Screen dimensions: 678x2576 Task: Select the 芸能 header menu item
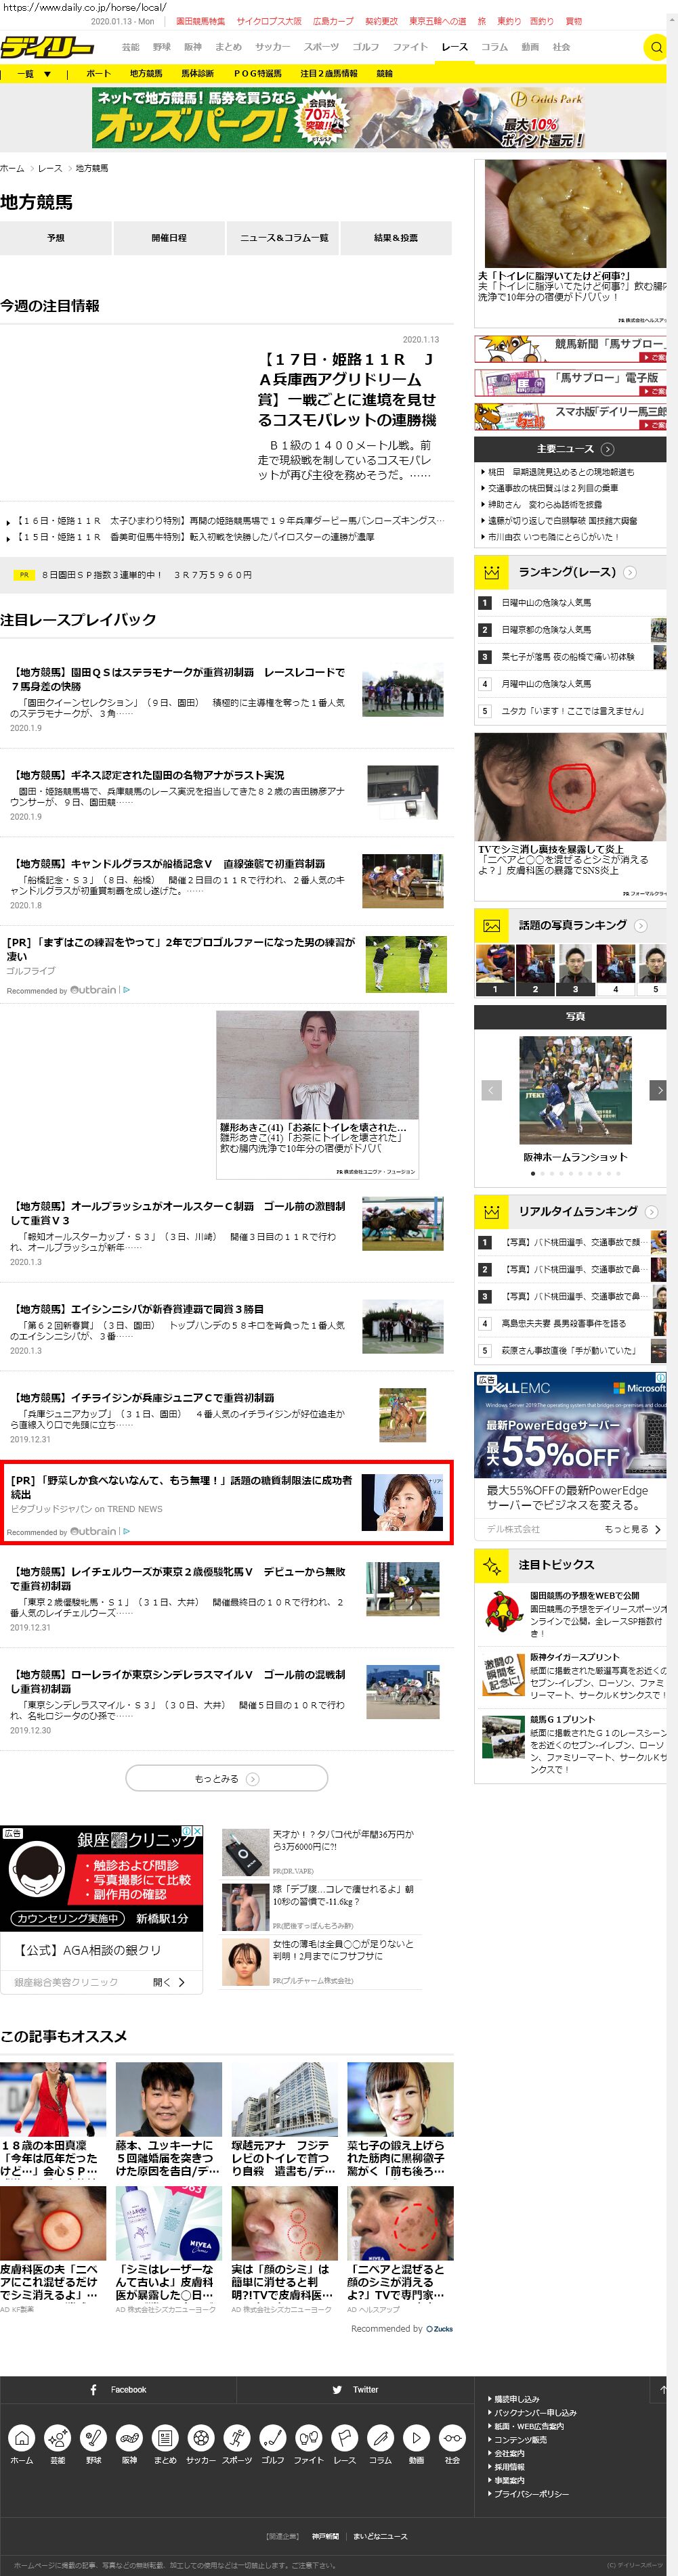[x=130, y=47]
